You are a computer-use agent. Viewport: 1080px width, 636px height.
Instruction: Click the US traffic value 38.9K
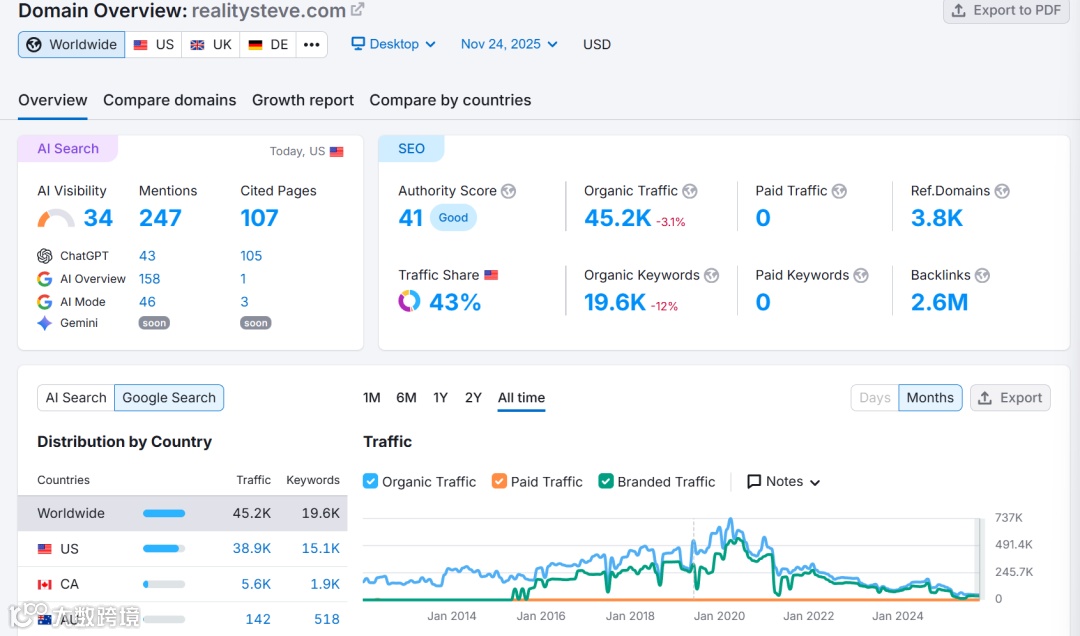(x=251, y=548)
